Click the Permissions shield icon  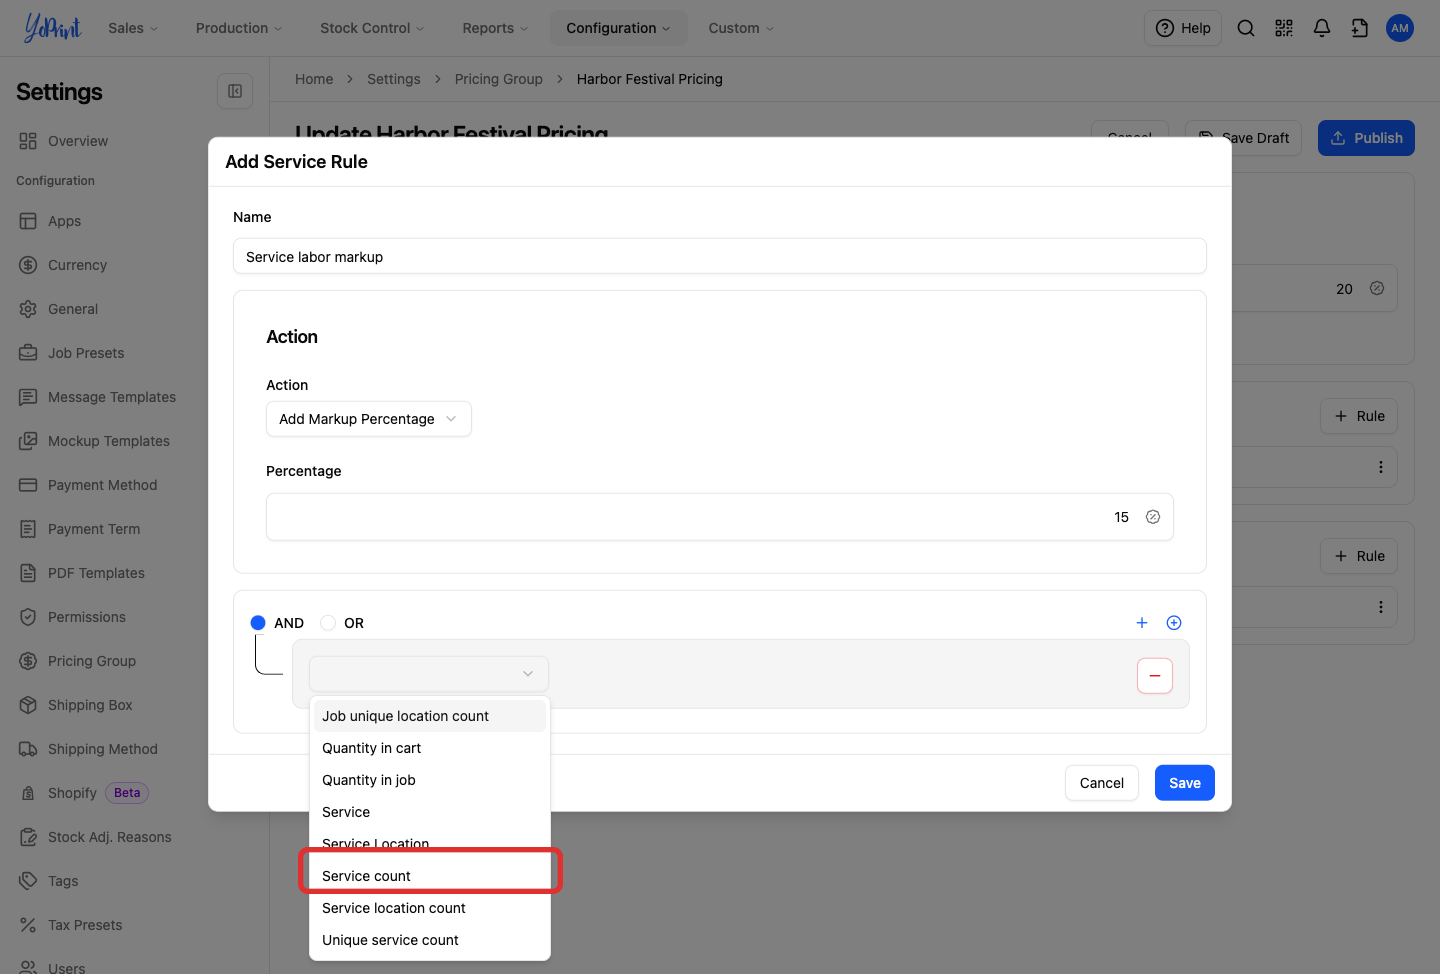28,617
